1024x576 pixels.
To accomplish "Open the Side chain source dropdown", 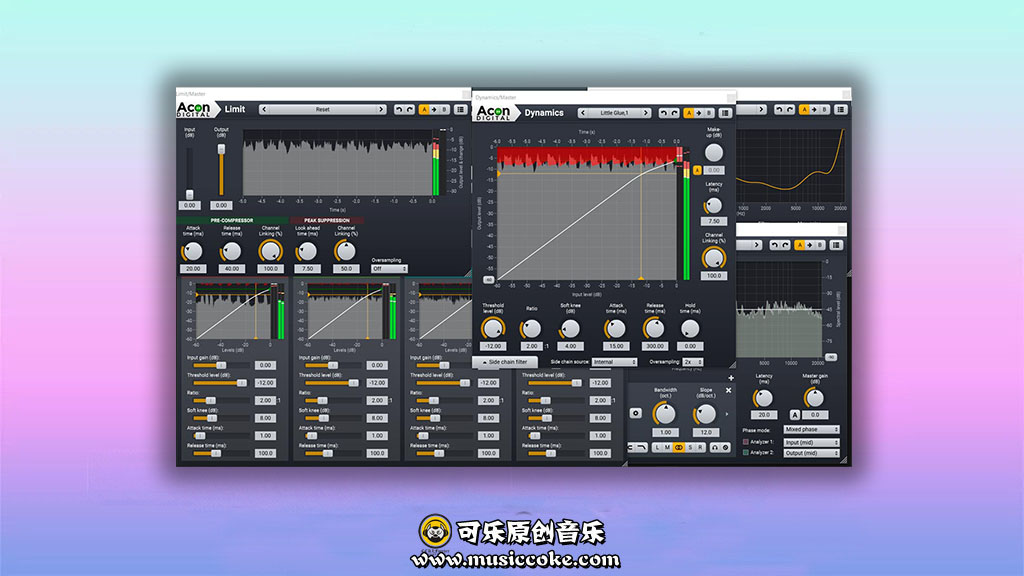I will [x=614, y=362].
